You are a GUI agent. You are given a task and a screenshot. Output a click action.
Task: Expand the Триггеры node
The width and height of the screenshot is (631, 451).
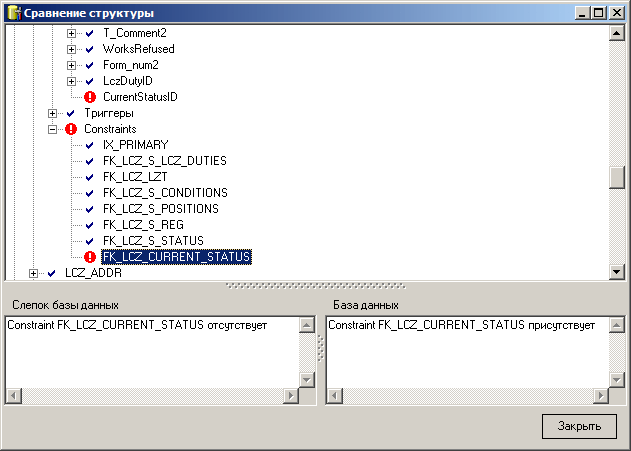[x=52, y=113]
